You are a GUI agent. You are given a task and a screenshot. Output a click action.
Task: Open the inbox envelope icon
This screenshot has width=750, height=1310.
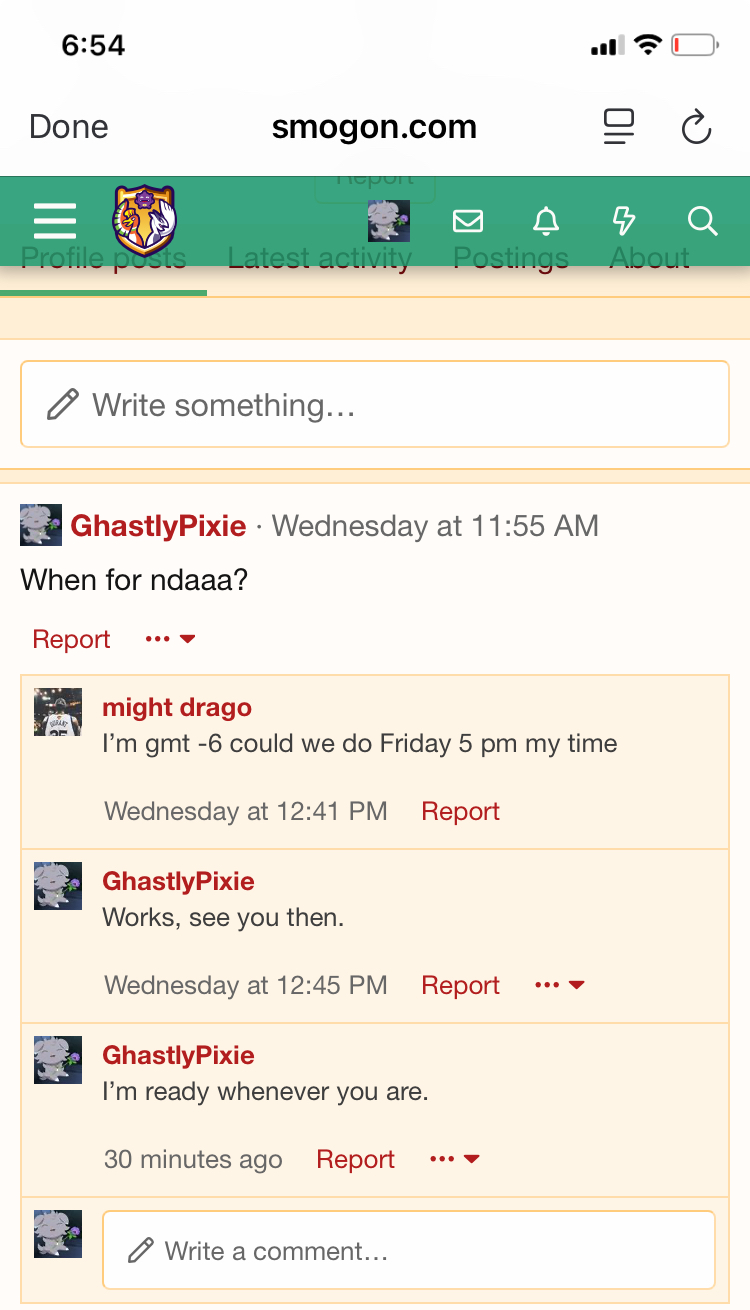click(x=468, y=221)
